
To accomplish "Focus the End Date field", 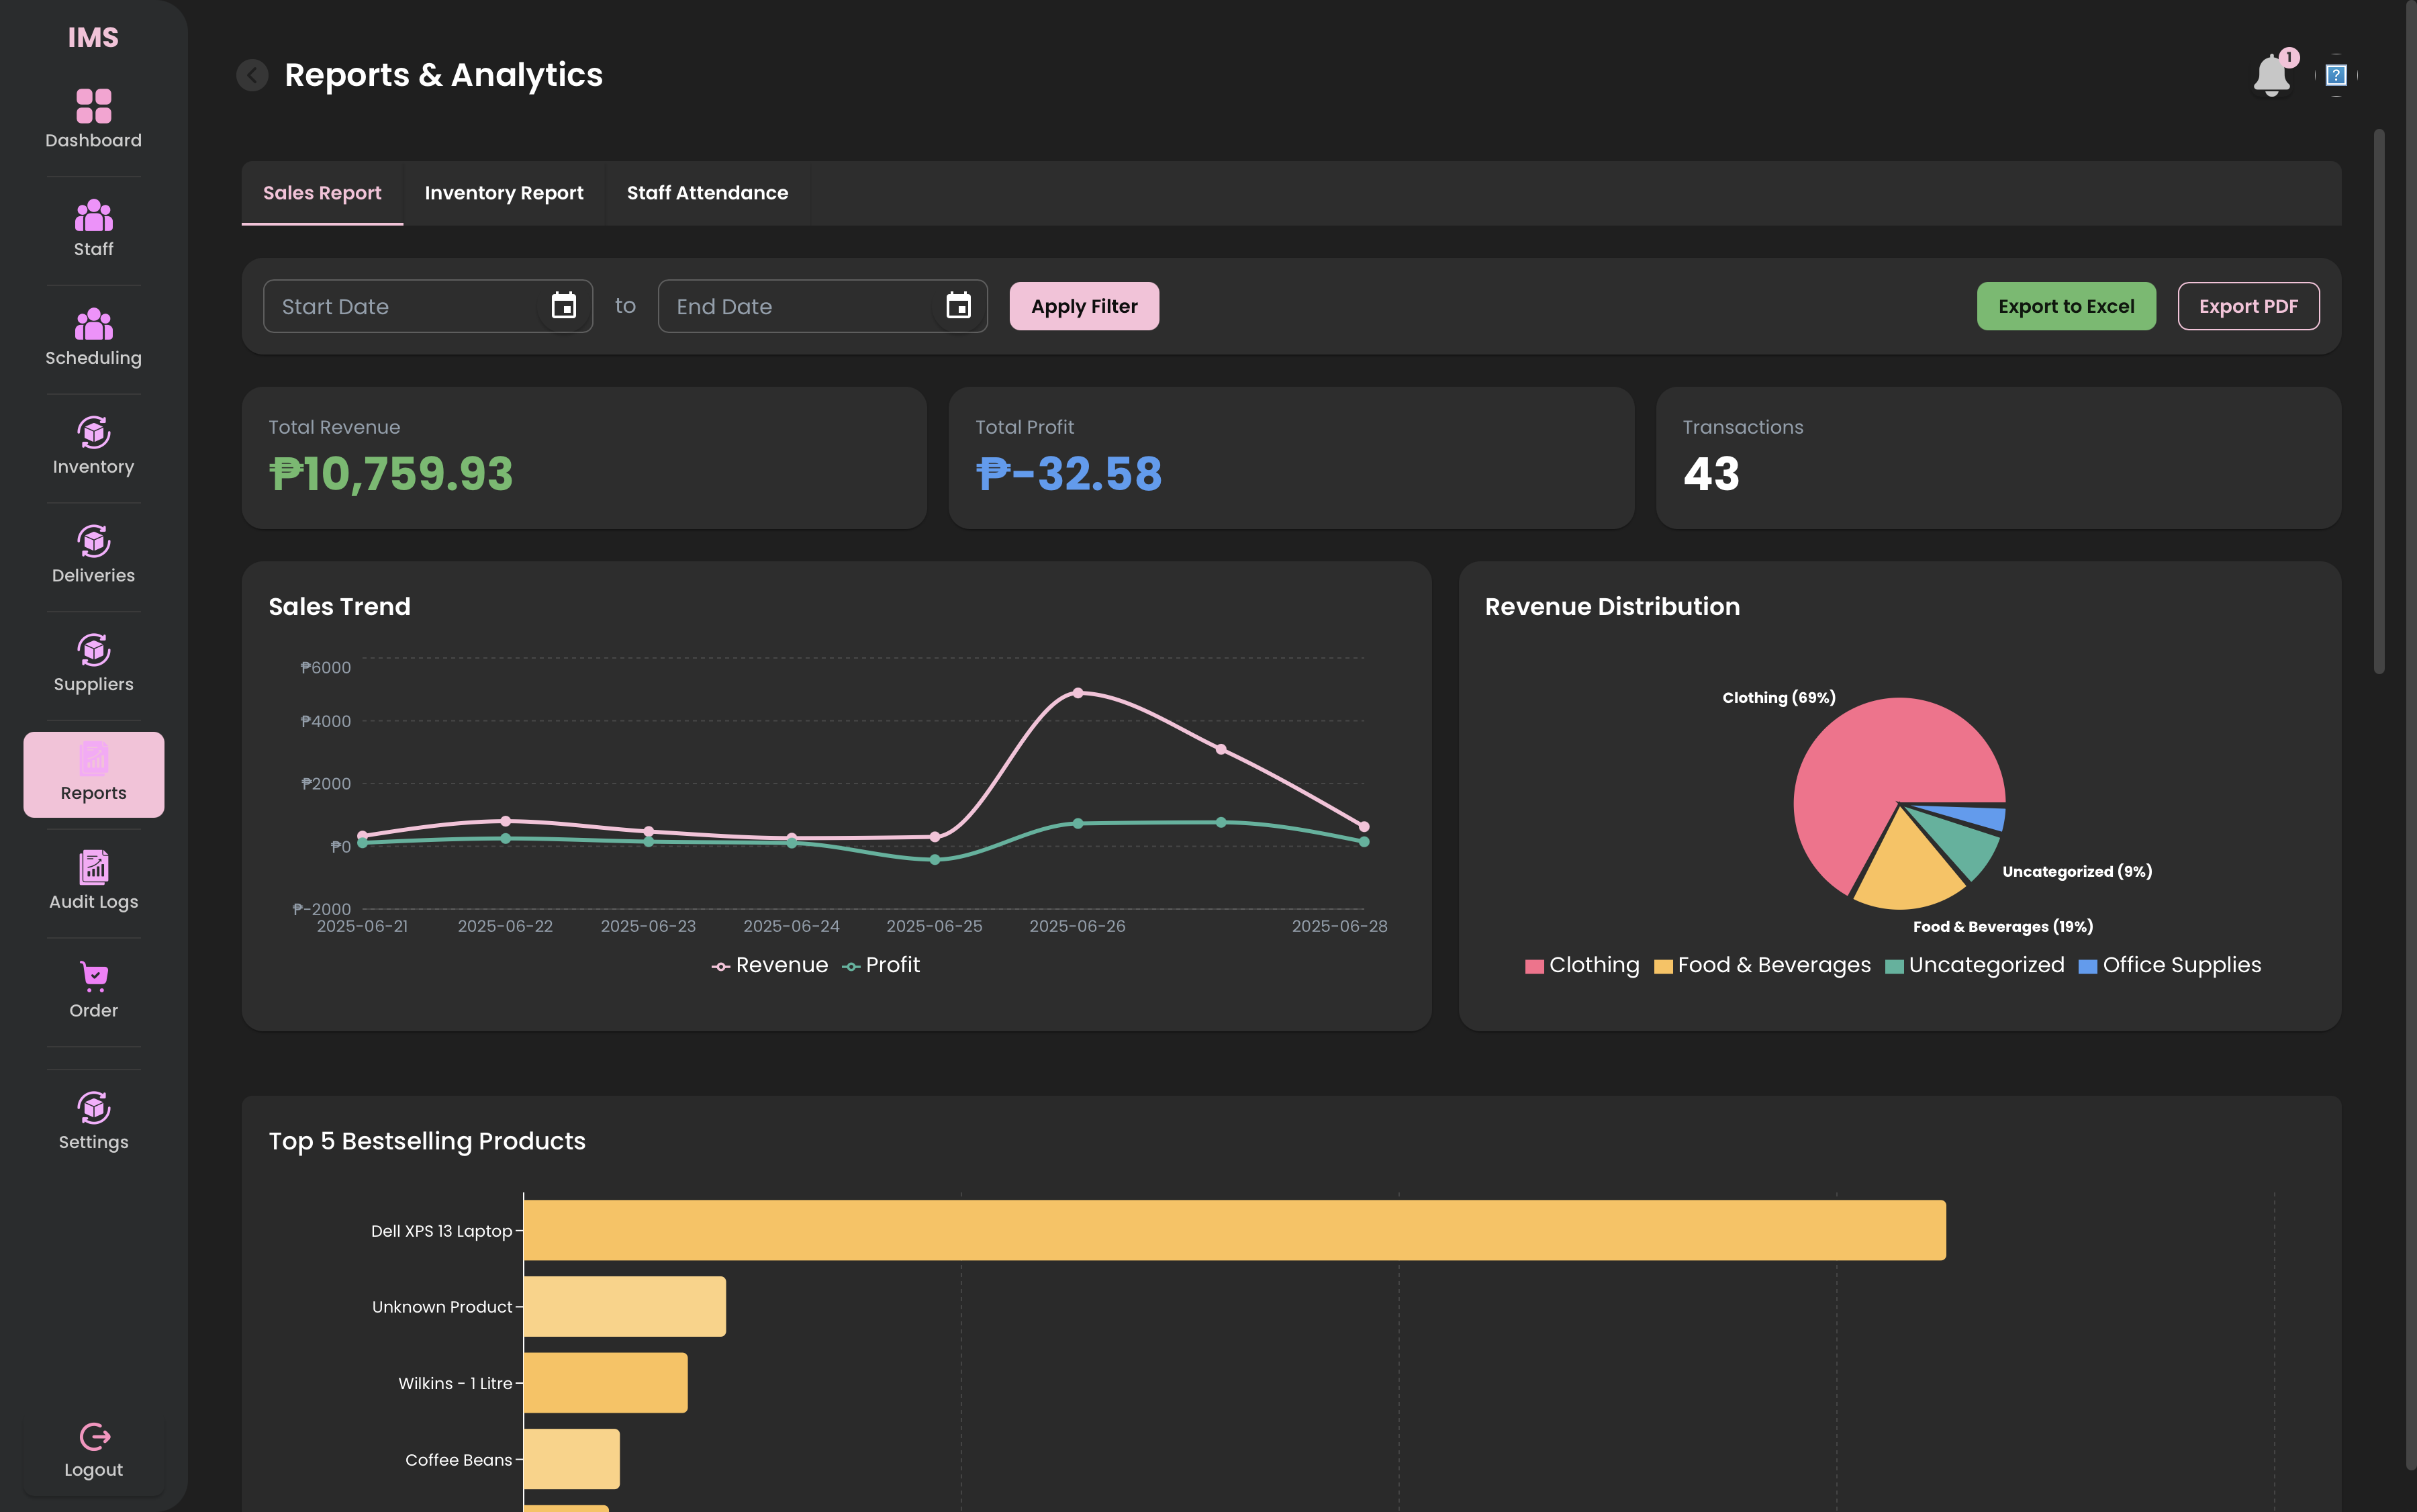I will 822,306.
